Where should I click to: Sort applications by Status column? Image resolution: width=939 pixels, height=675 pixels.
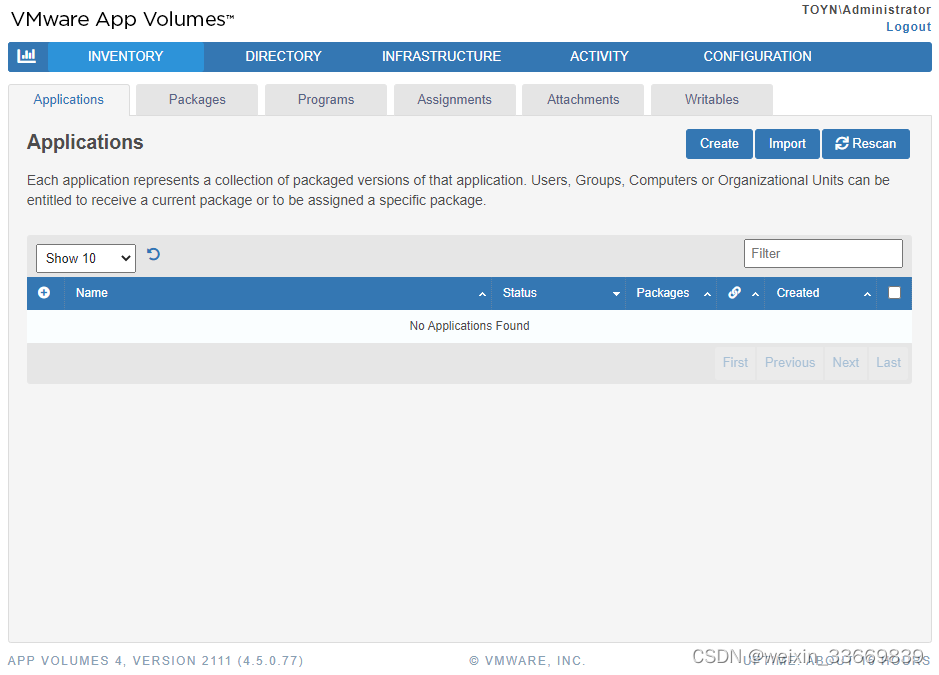click(x=558, y=293)
